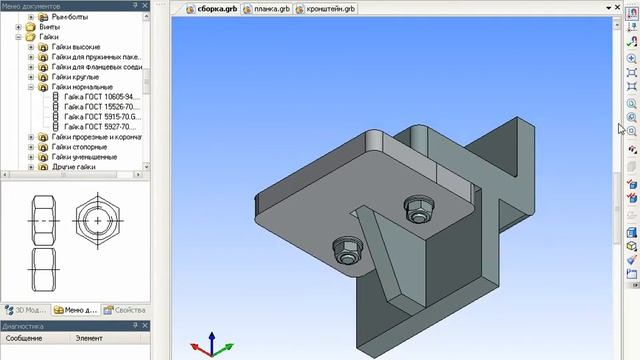
Task: Select Гайка ГОСТ 5915-70.G in the tree
Action: point(102,117)
